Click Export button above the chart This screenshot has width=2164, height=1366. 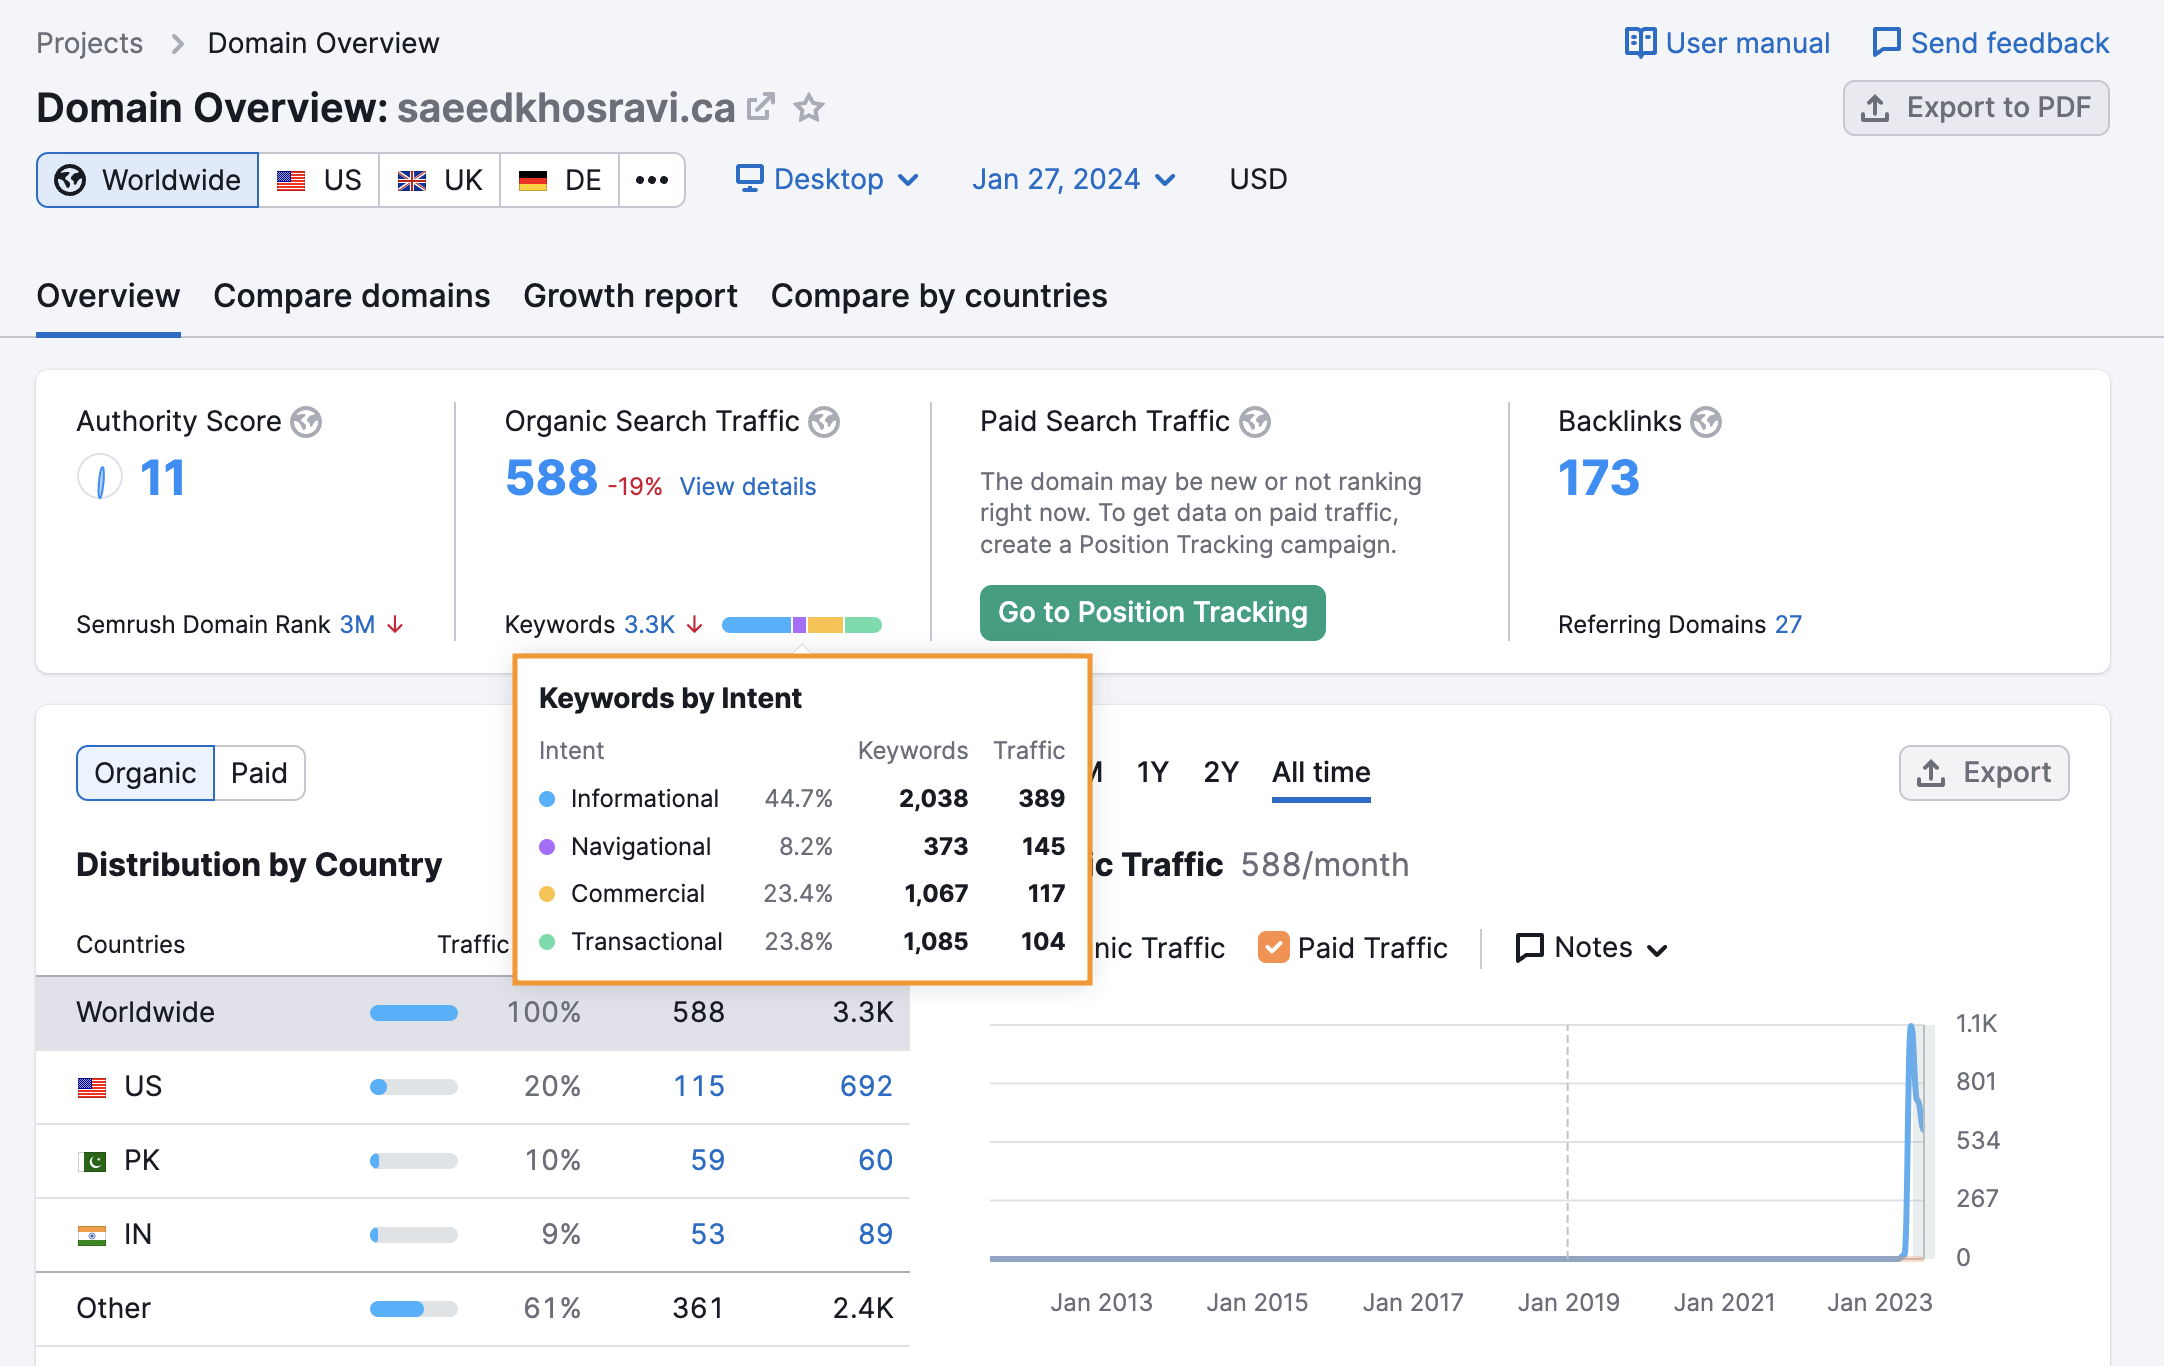[1984, 773]
